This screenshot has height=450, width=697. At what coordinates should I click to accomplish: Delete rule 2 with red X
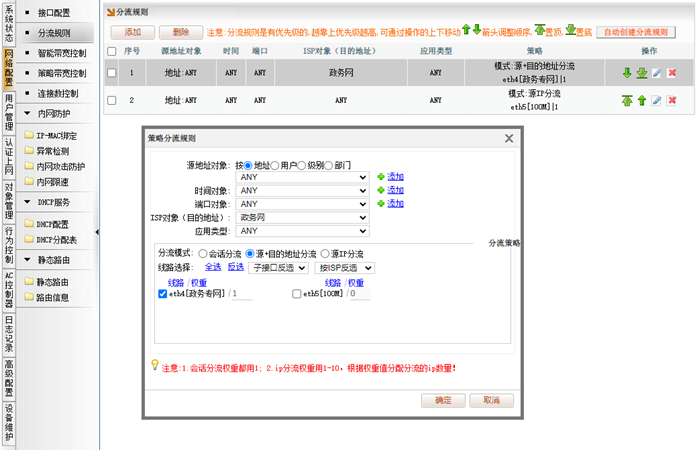[x=672, y=101]
